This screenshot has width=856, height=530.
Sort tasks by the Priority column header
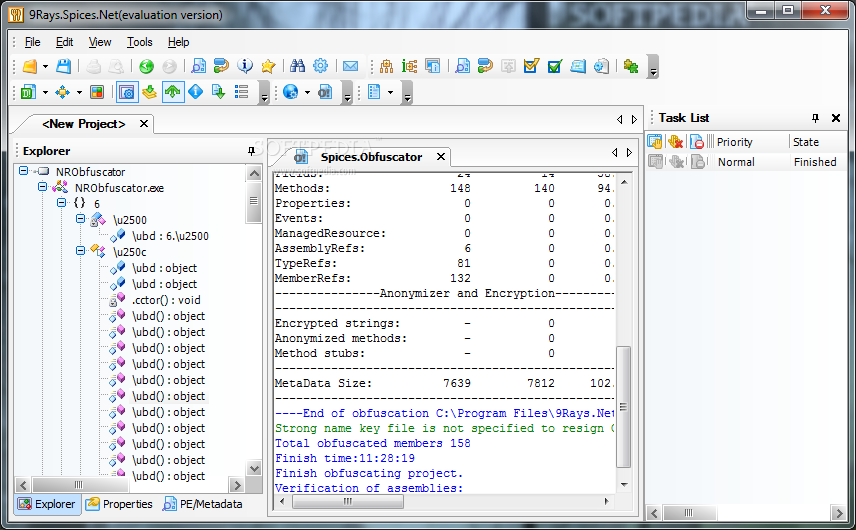pos(751,142)
